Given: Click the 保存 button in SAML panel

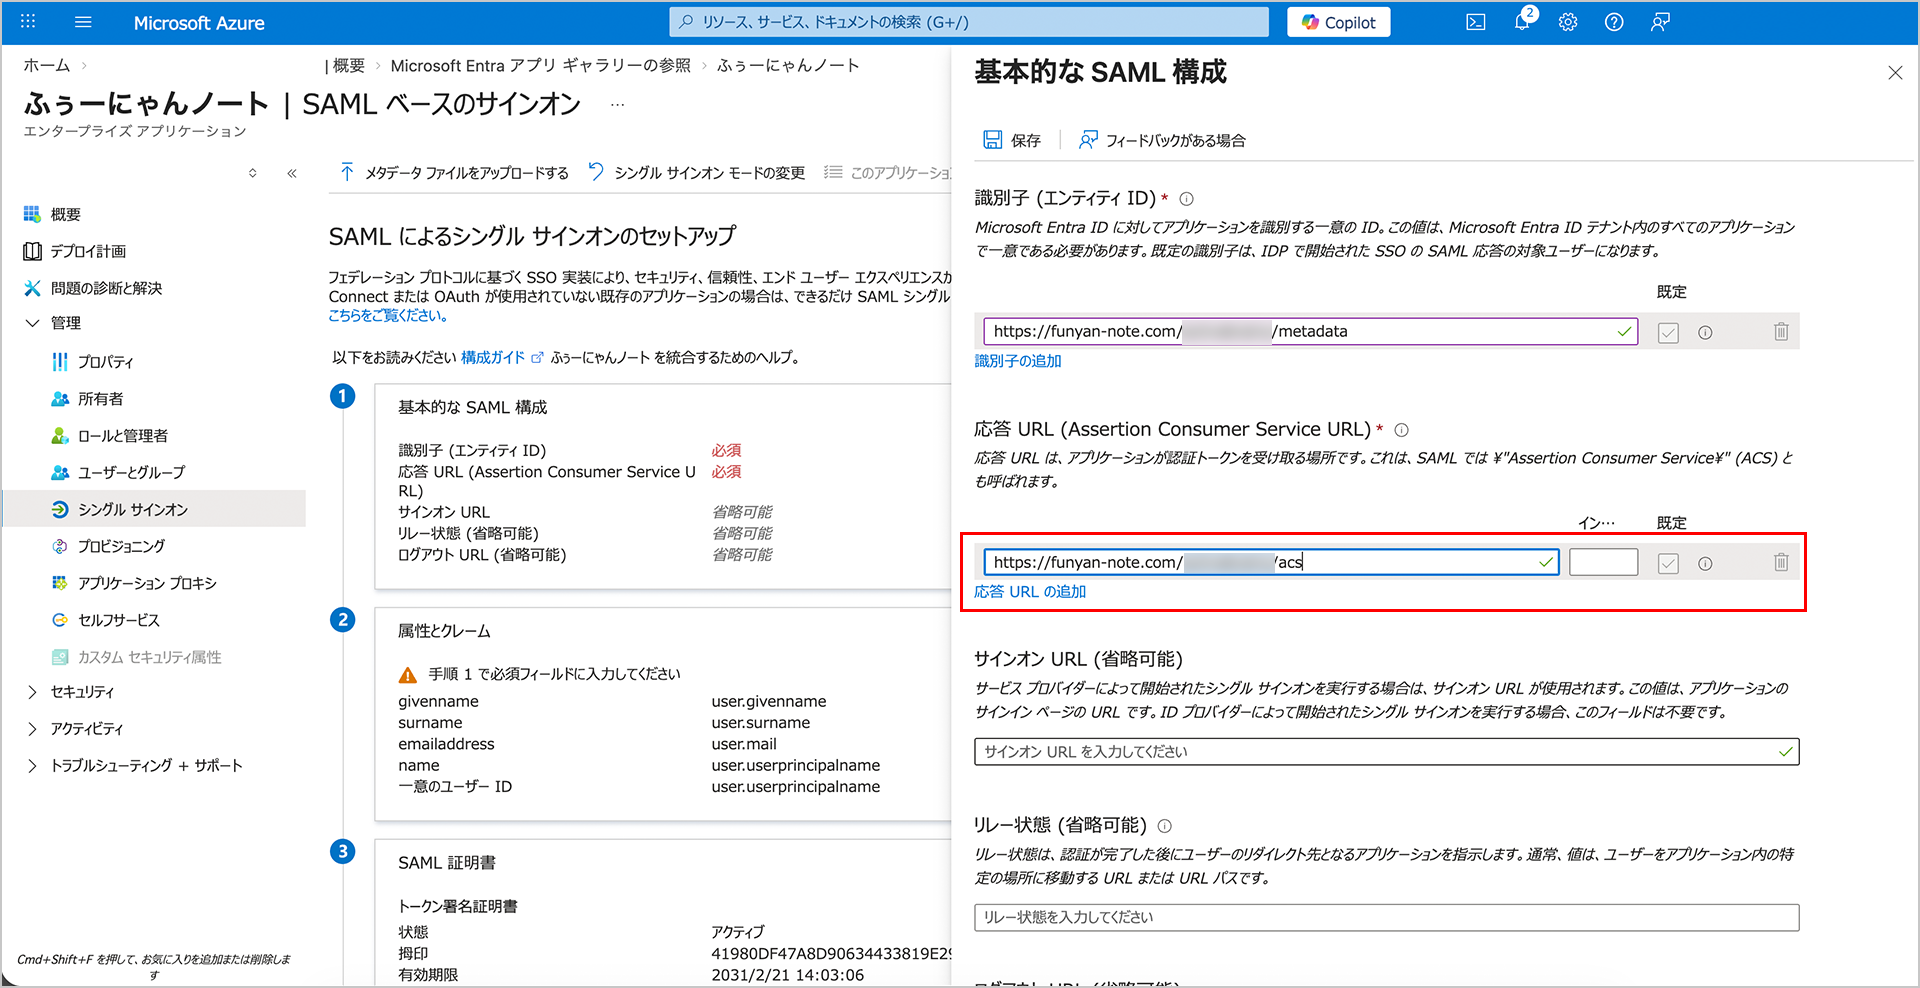Looking at the screenshot, I should click(x=1012, y=140).
